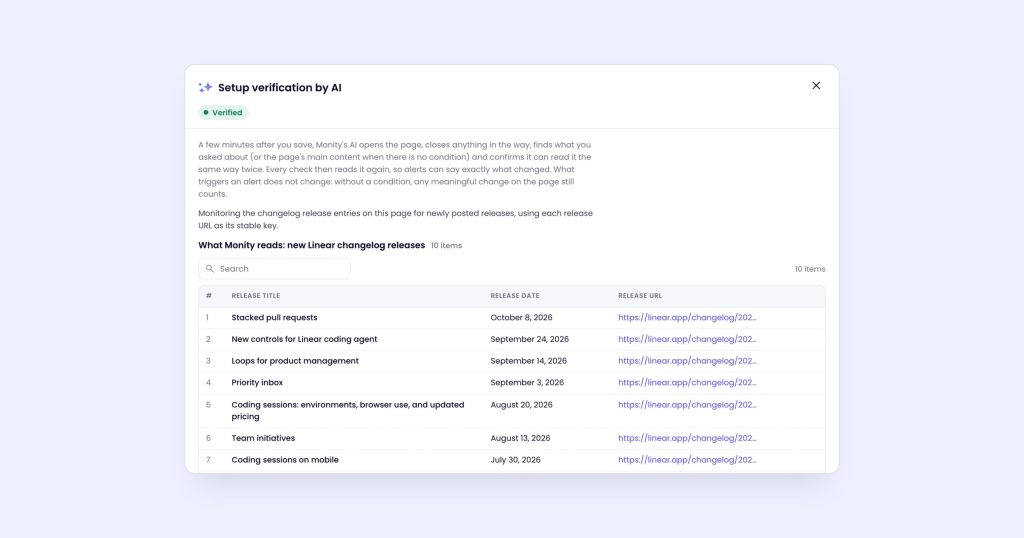Open the URL for New controls for Linear coding agent
The width and height of the screenshot is (1024, 538).
[687, 339]
